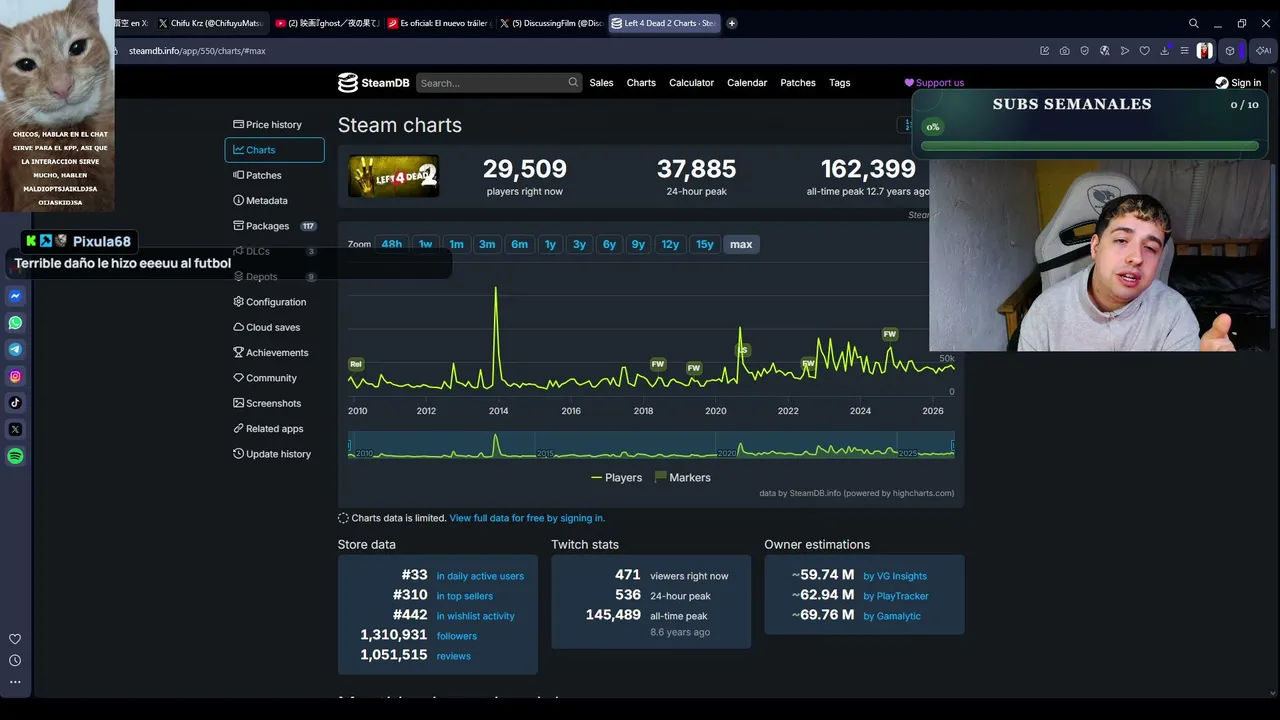This screenshot has height=720, width=1280.
Task: Click the edit/compose icon in address bar
Action: (x=1045, y=51)
